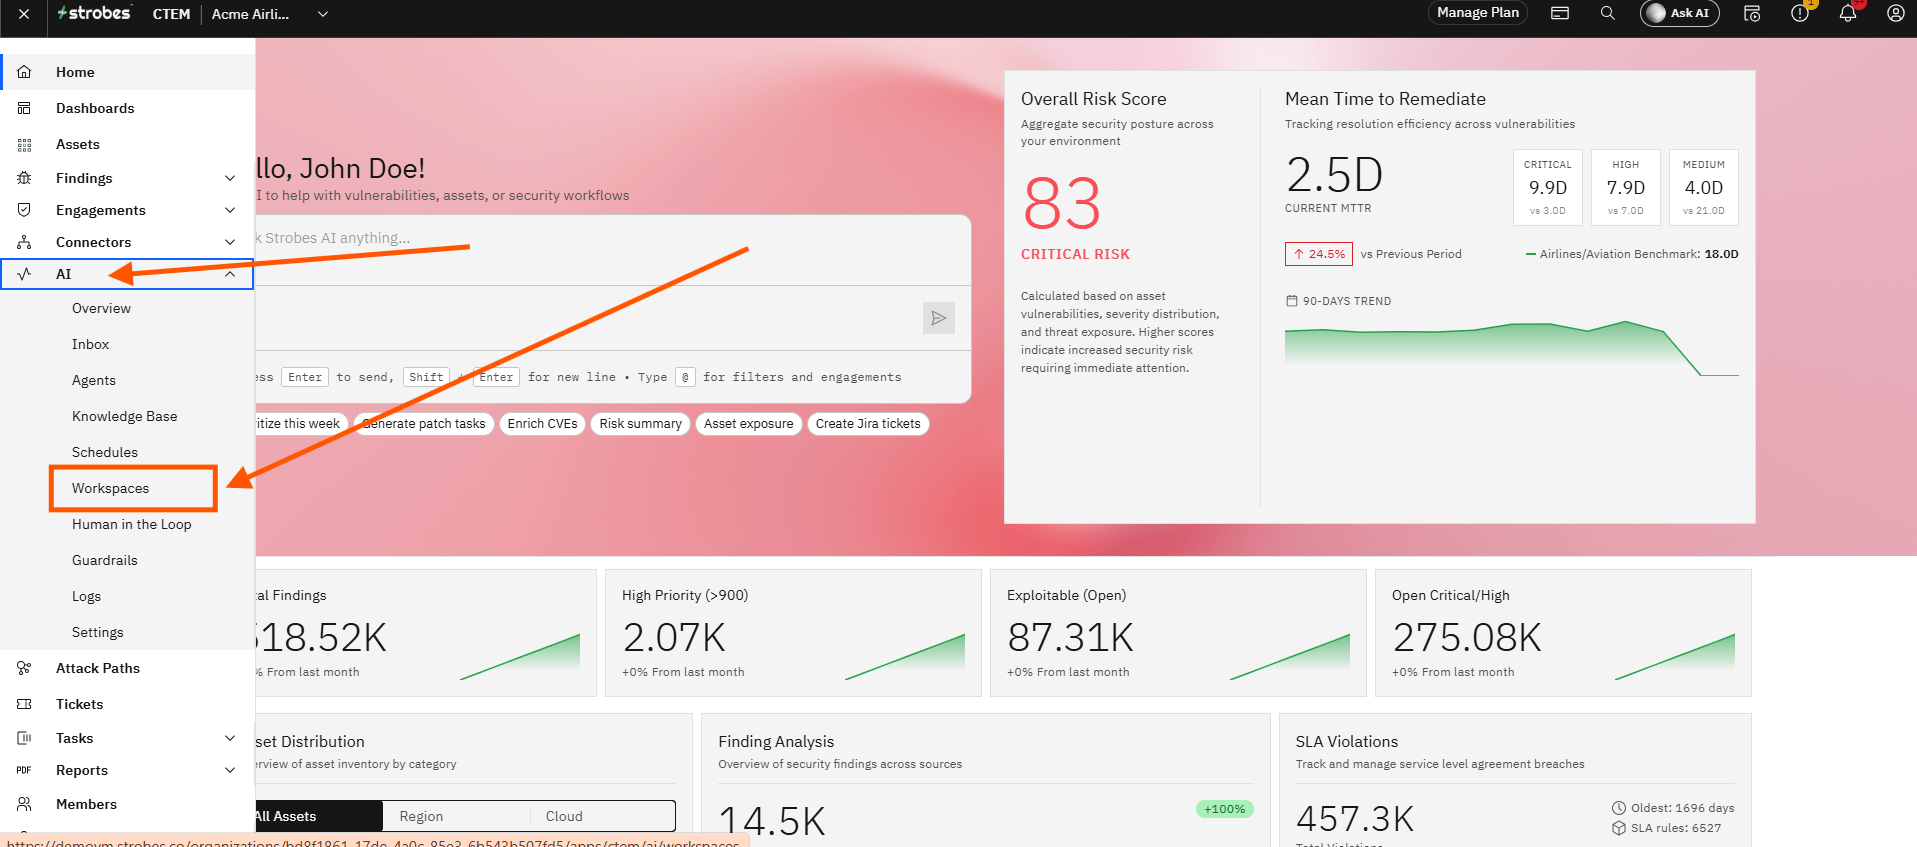Image resolution: width=1917 pixels, height=847 pixels.
Task: Click the Enrich CVEs suggestion chip
Action: [542, 424]
